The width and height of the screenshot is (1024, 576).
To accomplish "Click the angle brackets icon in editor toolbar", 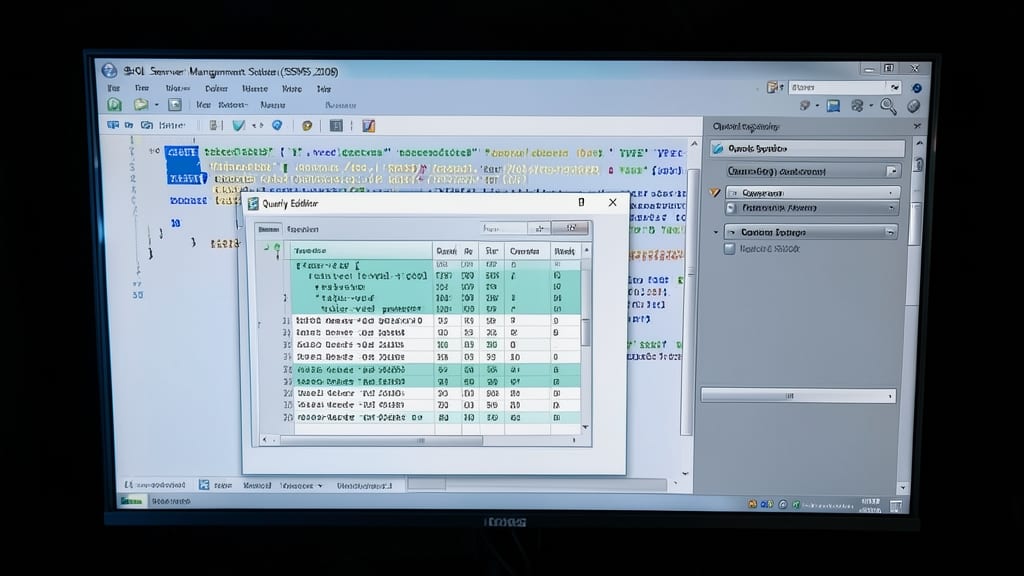I will (258, 125).
